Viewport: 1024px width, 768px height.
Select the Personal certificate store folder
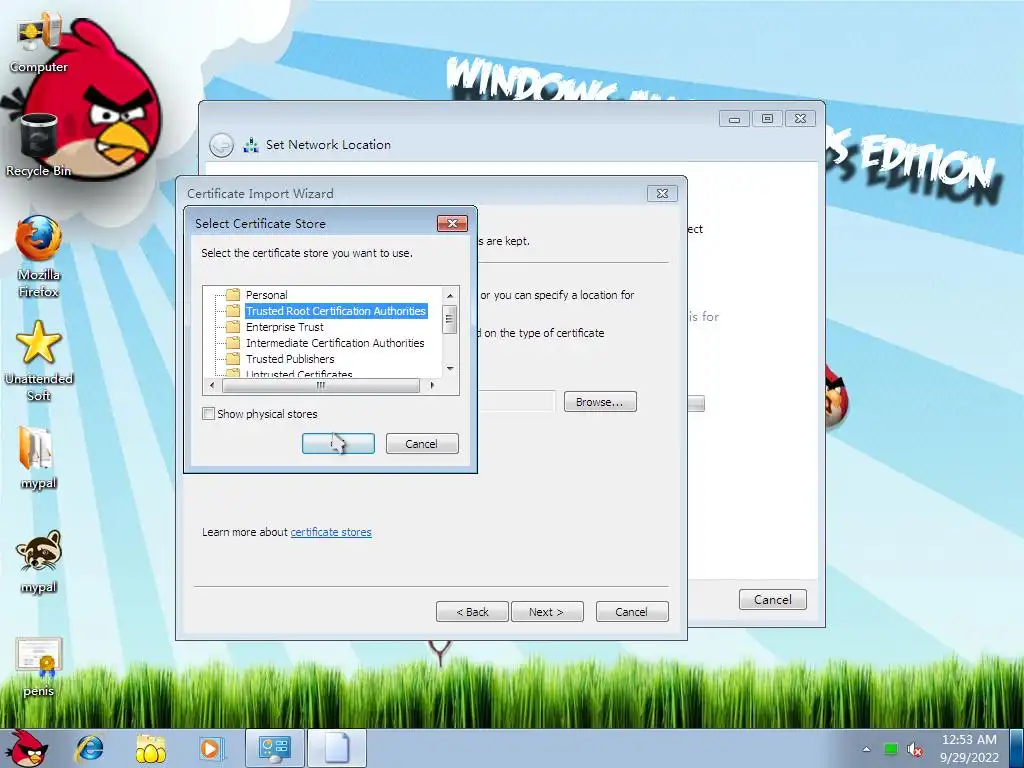tap(266, 295)
